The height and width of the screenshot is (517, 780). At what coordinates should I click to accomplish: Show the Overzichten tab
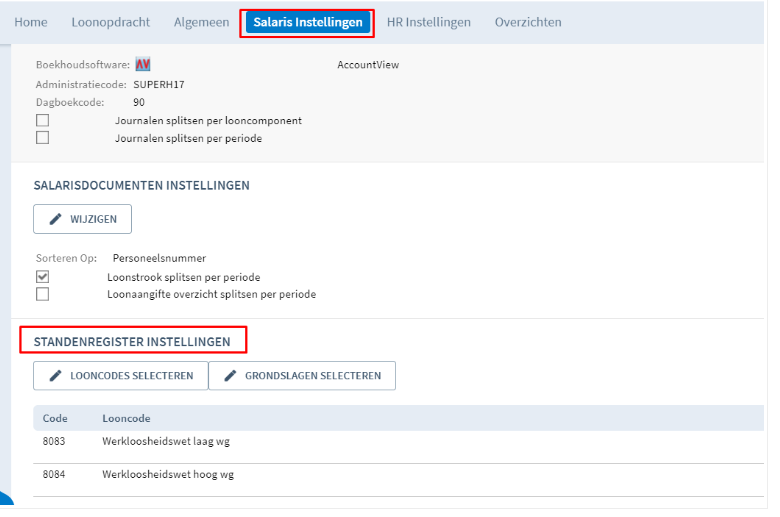click(x=527, y=22)
